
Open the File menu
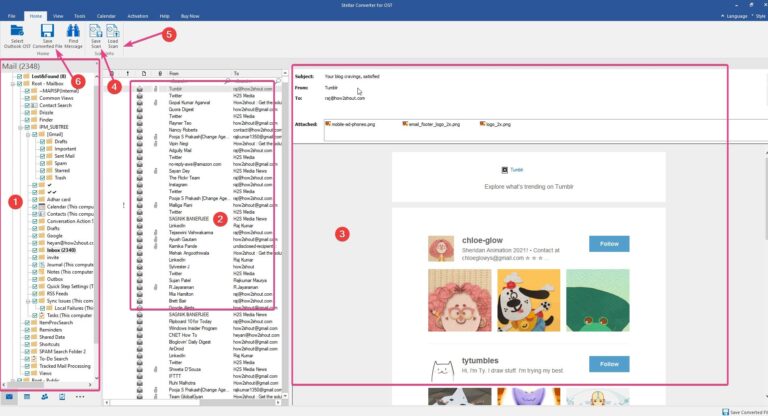pyautogui.click(x=11, y=16)
